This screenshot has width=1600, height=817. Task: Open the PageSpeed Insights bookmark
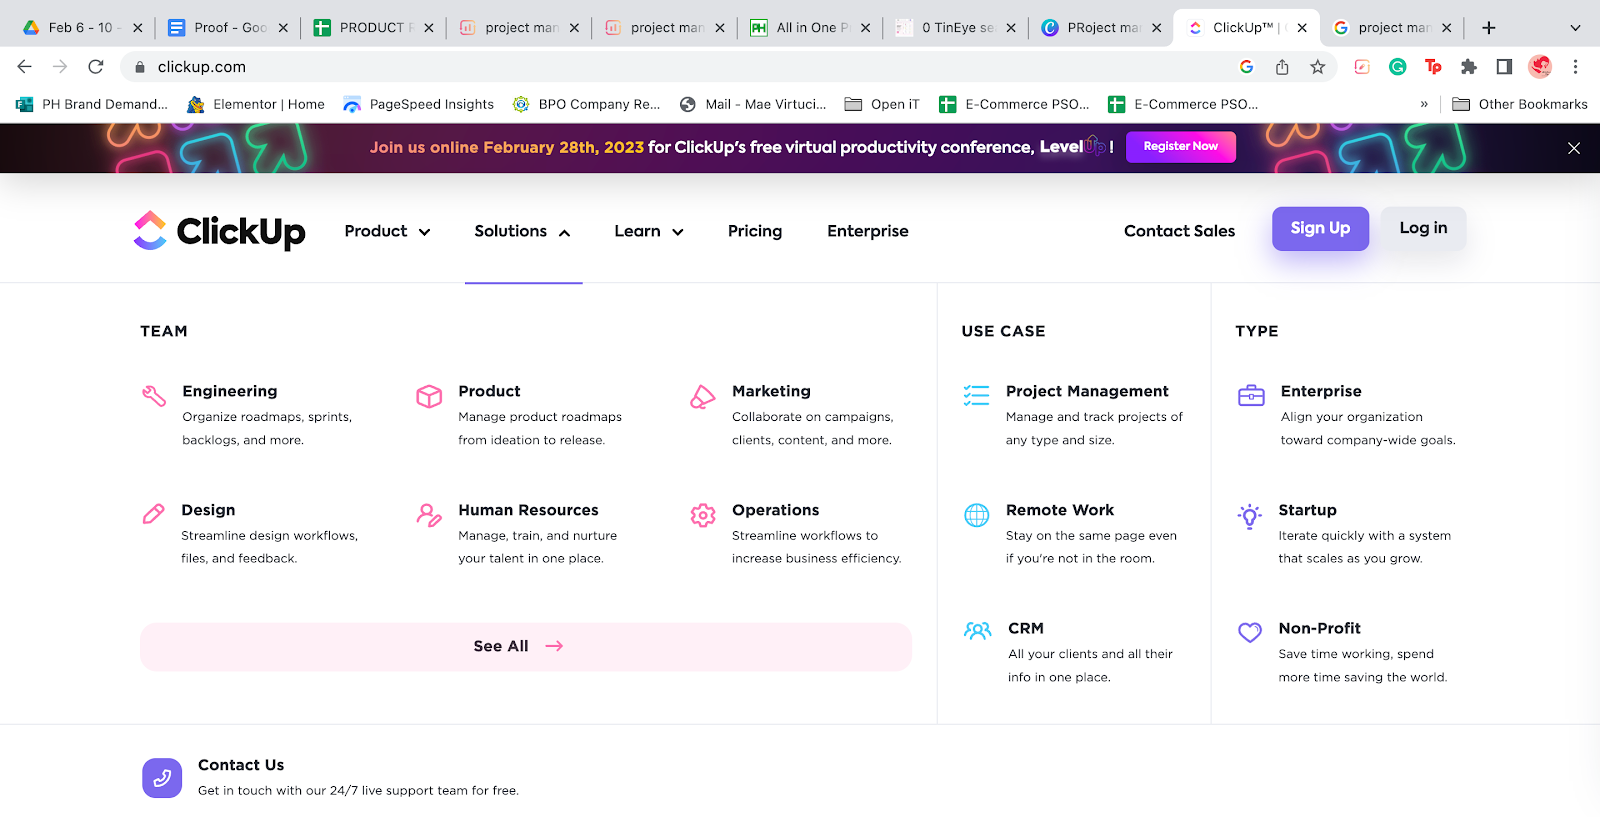coord(418,104)
